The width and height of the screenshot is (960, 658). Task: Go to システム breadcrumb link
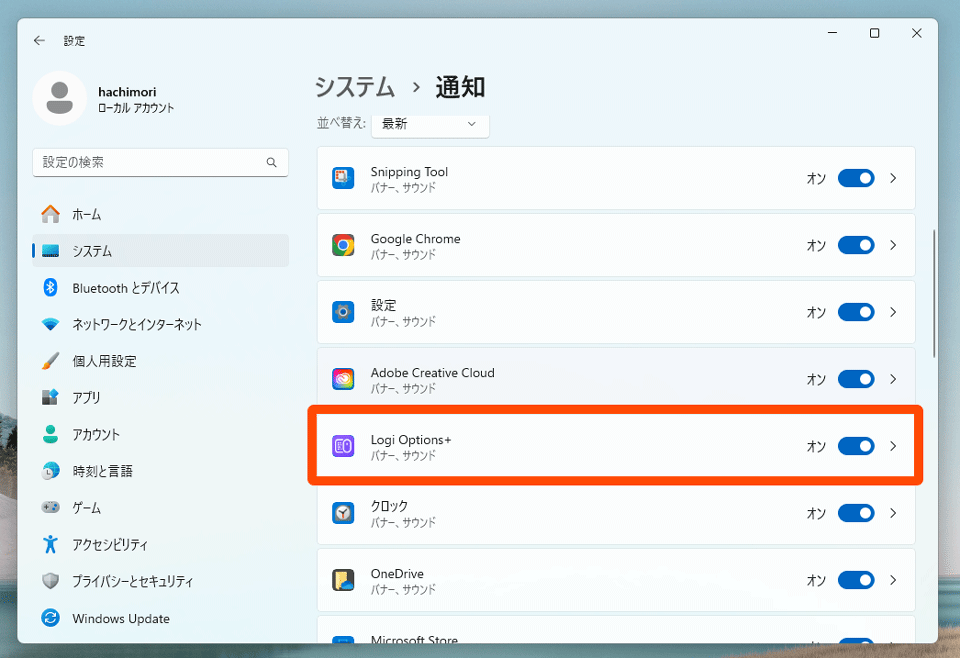tap(355, 87)
